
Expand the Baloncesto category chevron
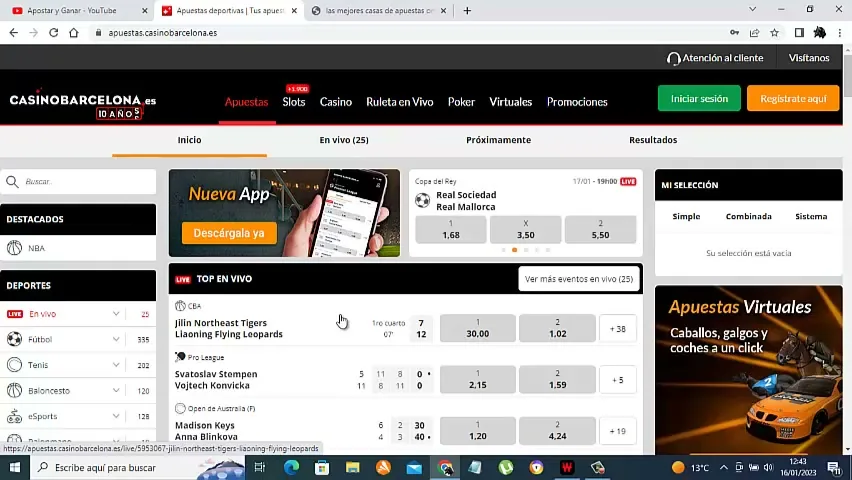coord(116,390)
